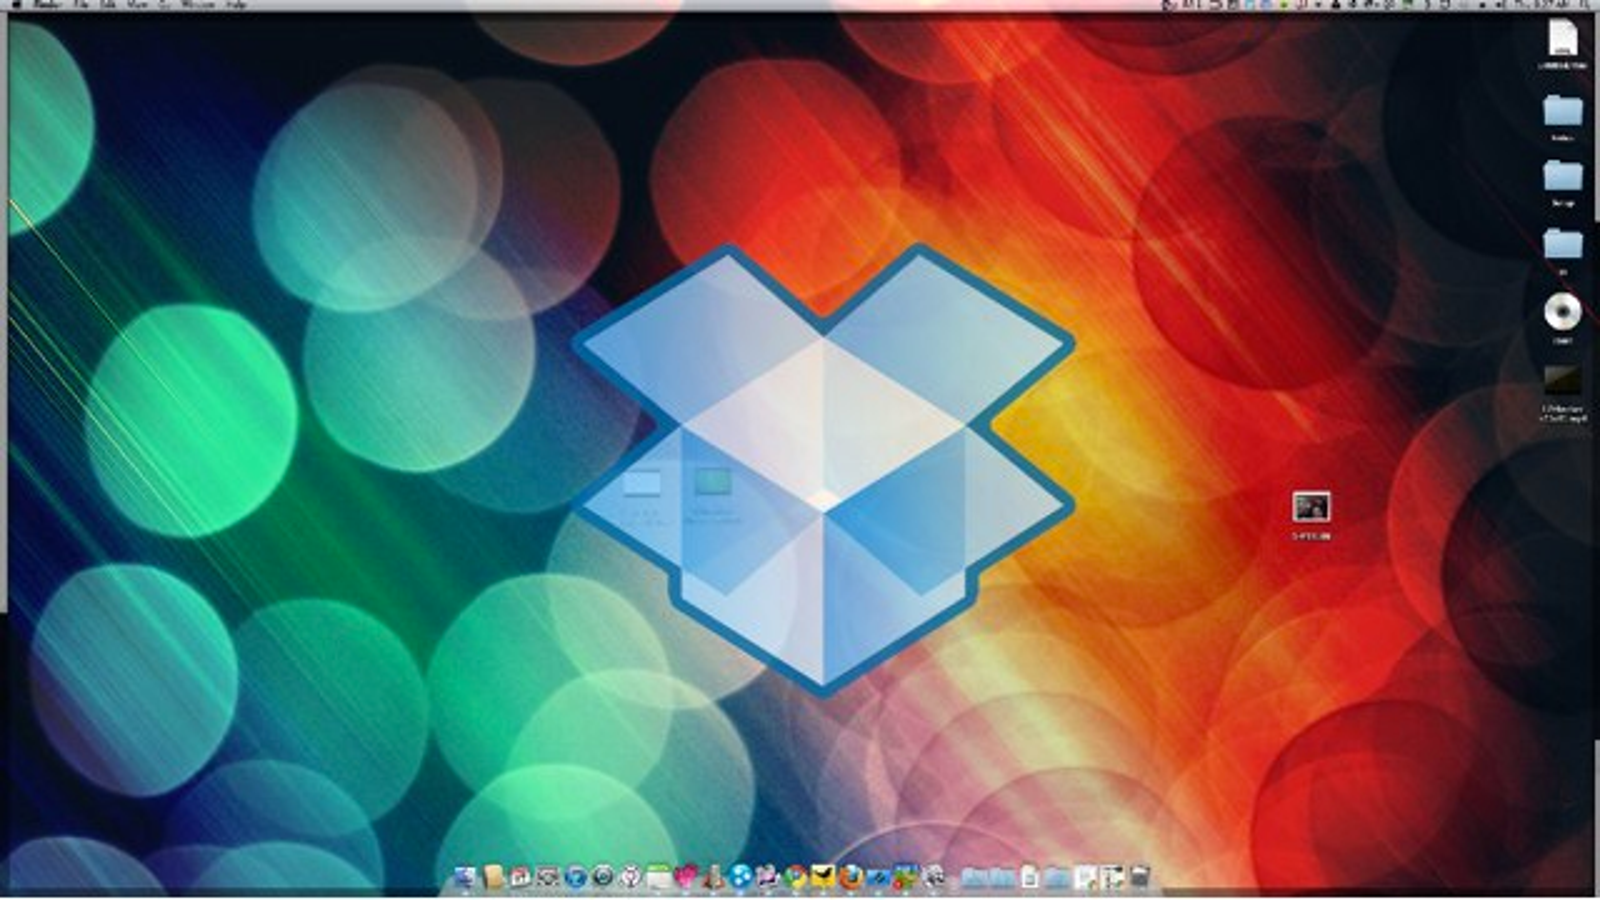
Task: Select the lone screenshot thumbnail on the desktop
Action: click(x=1311, y=507)
